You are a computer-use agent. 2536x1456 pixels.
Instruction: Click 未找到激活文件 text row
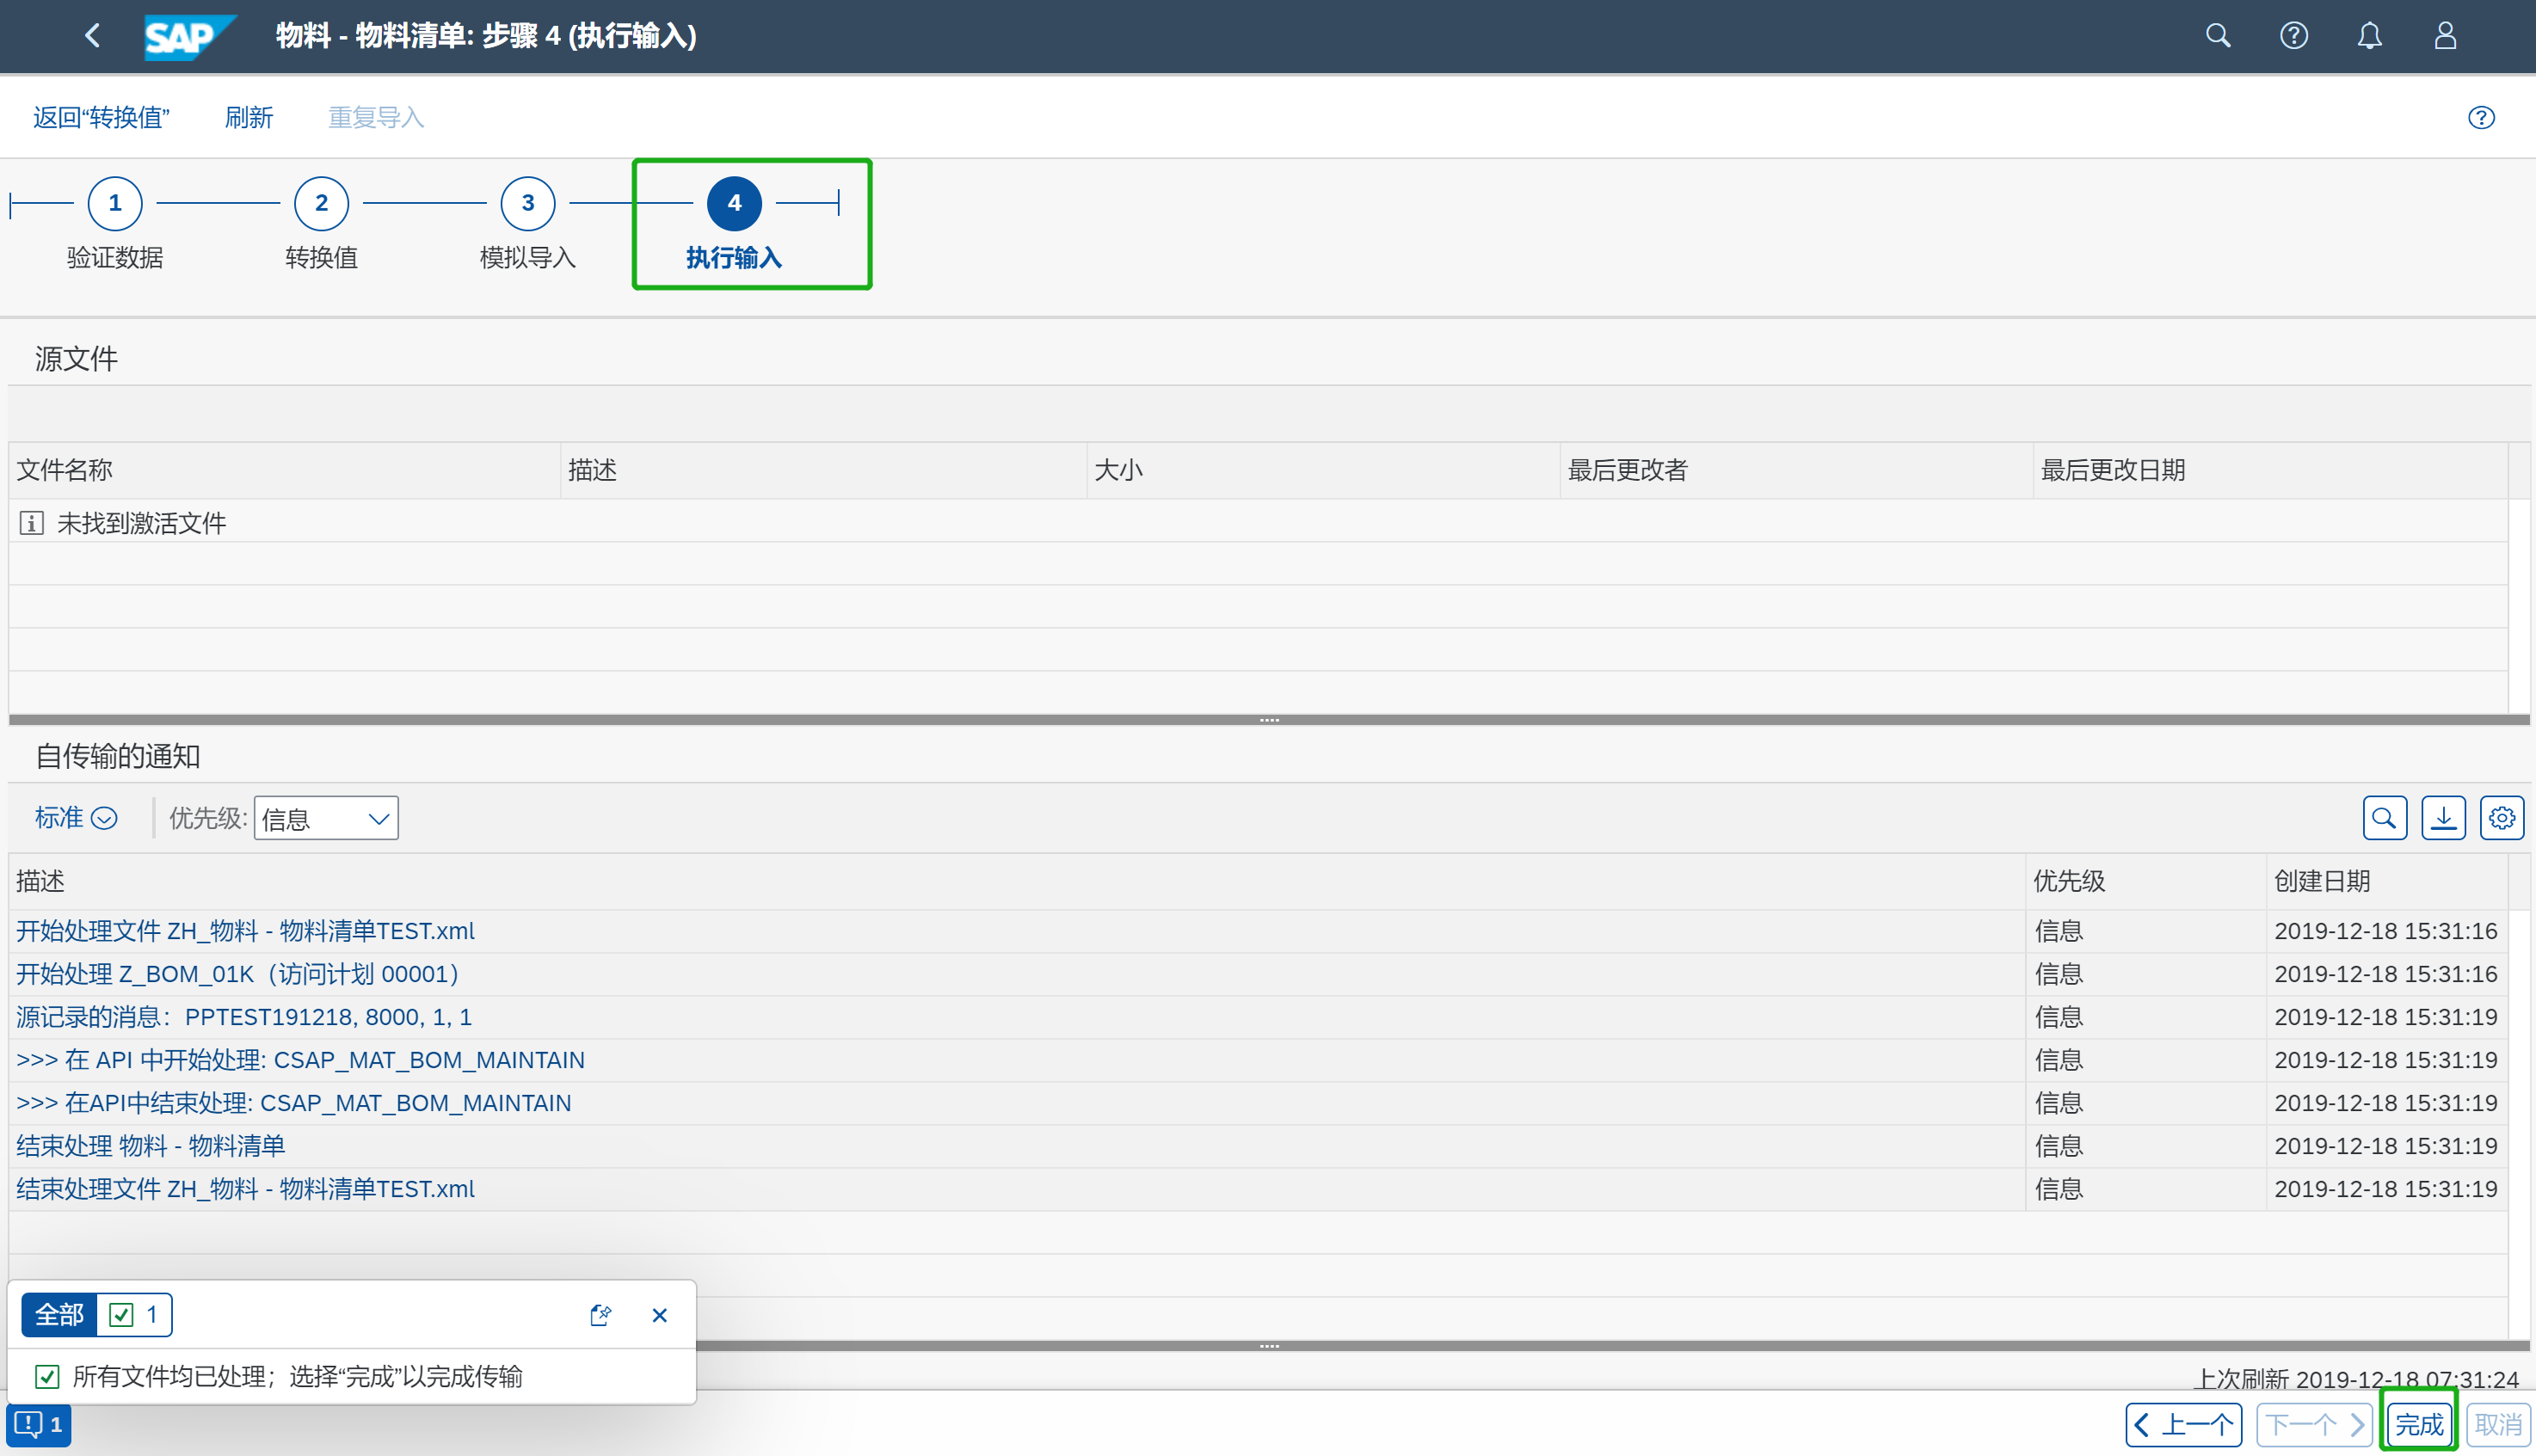point(141,523)
